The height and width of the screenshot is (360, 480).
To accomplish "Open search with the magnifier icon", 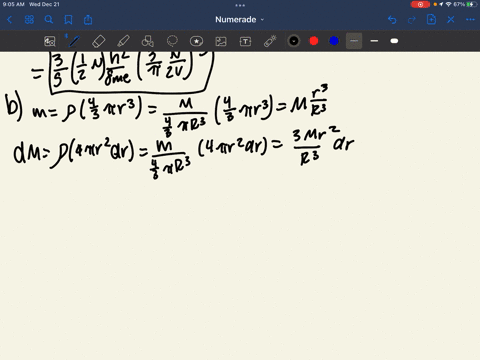I will pos(49,20).
